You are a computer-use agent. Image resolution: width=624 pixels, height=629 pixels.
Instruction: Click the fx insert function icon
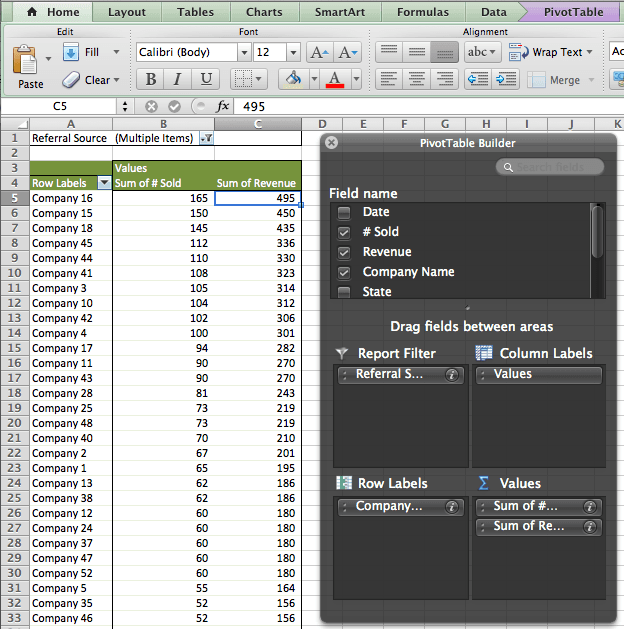pos(223,106)
